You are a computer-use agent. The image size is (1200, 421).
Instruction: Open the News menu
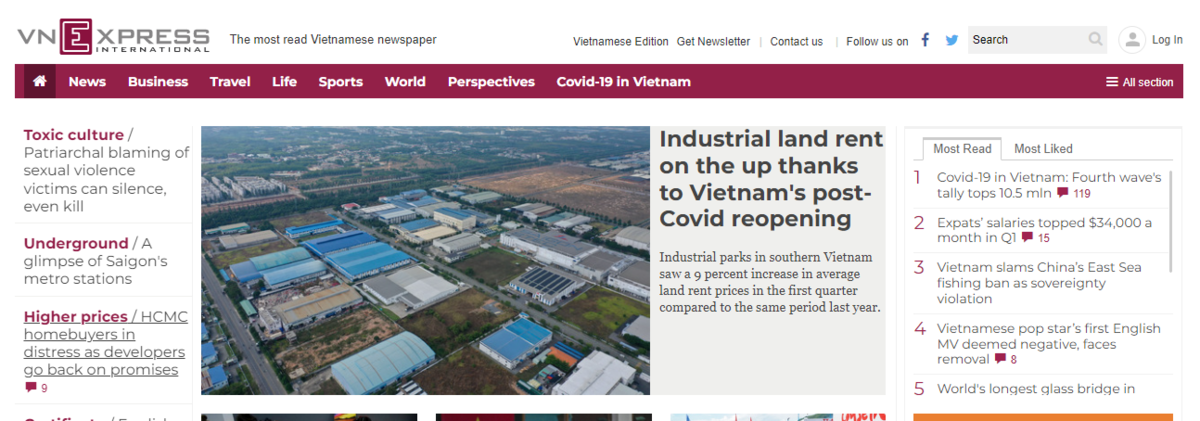87,82
